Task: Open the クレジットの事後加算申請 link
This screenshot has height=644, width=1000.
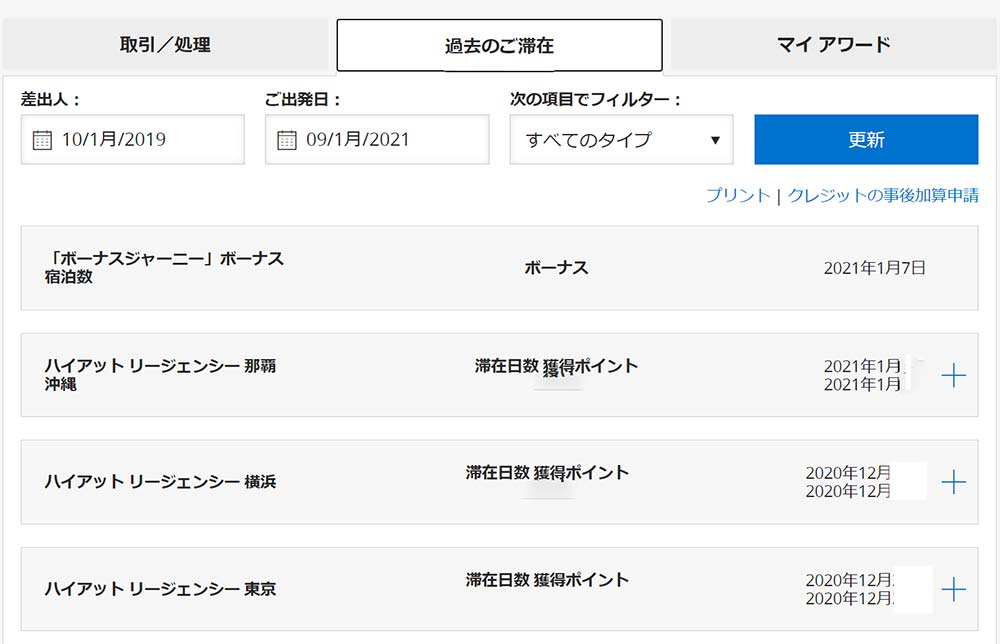Action: pyautogui.click(x=883, y=196)
